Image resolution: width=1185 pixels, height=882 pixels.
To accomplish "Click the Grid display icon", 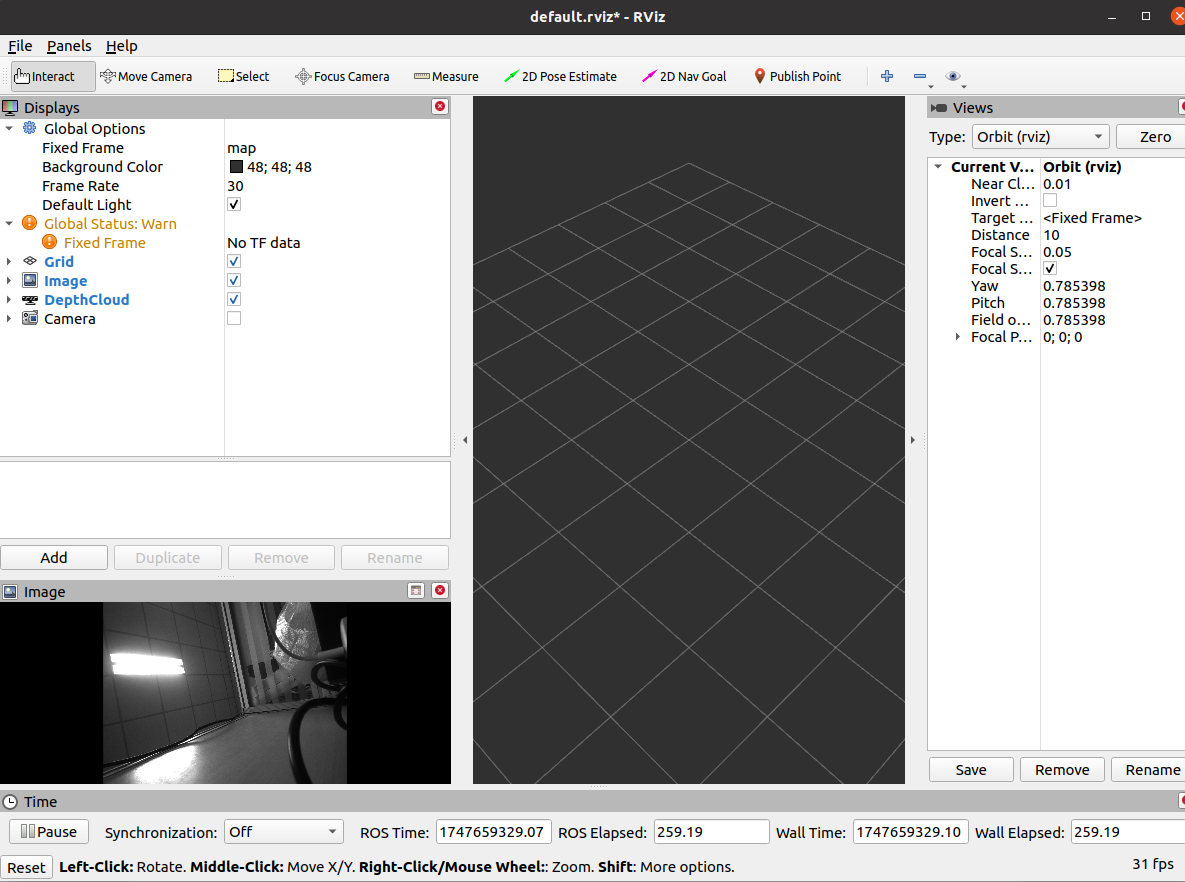I will 29,261.
